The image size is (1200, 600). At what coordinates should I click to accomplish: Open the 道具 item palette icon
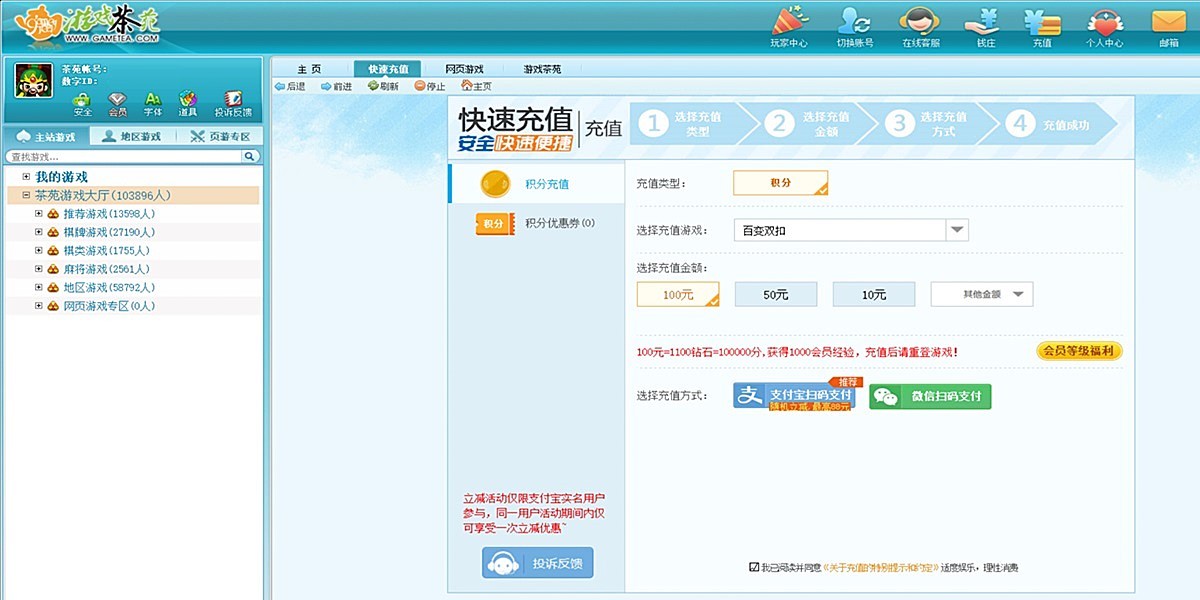pos(189,100)
